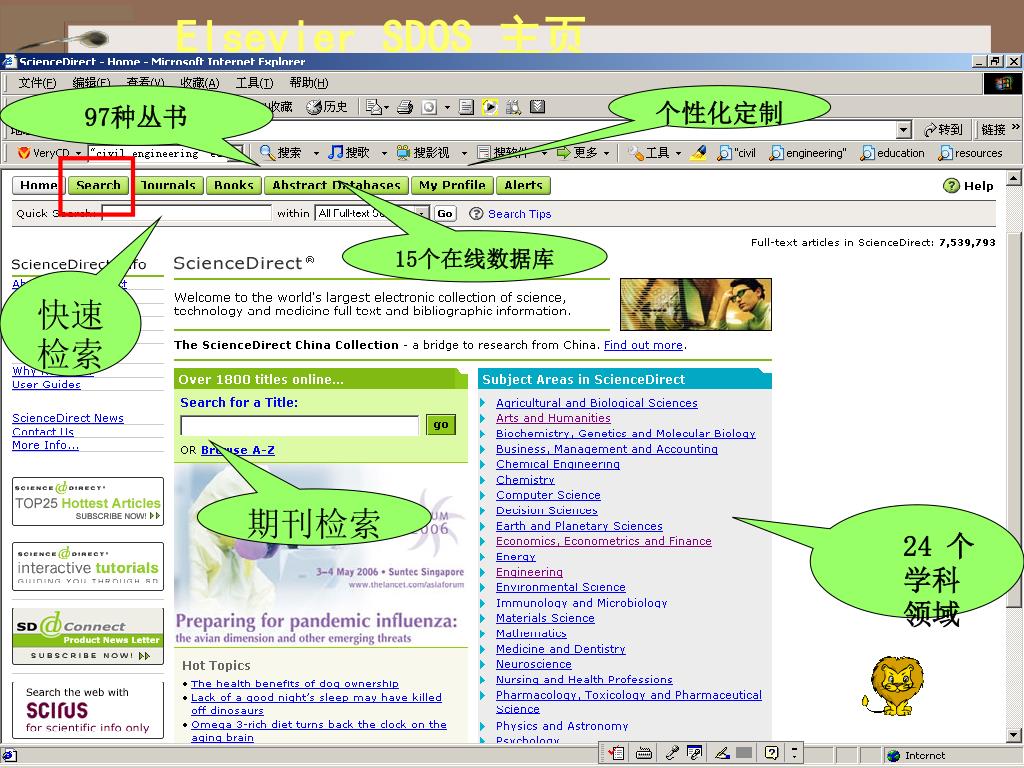The width and height of the screenshot is (1024, 768).
Task: Click the Discuss notepad icon in toolbar
Action: (466, 107)
